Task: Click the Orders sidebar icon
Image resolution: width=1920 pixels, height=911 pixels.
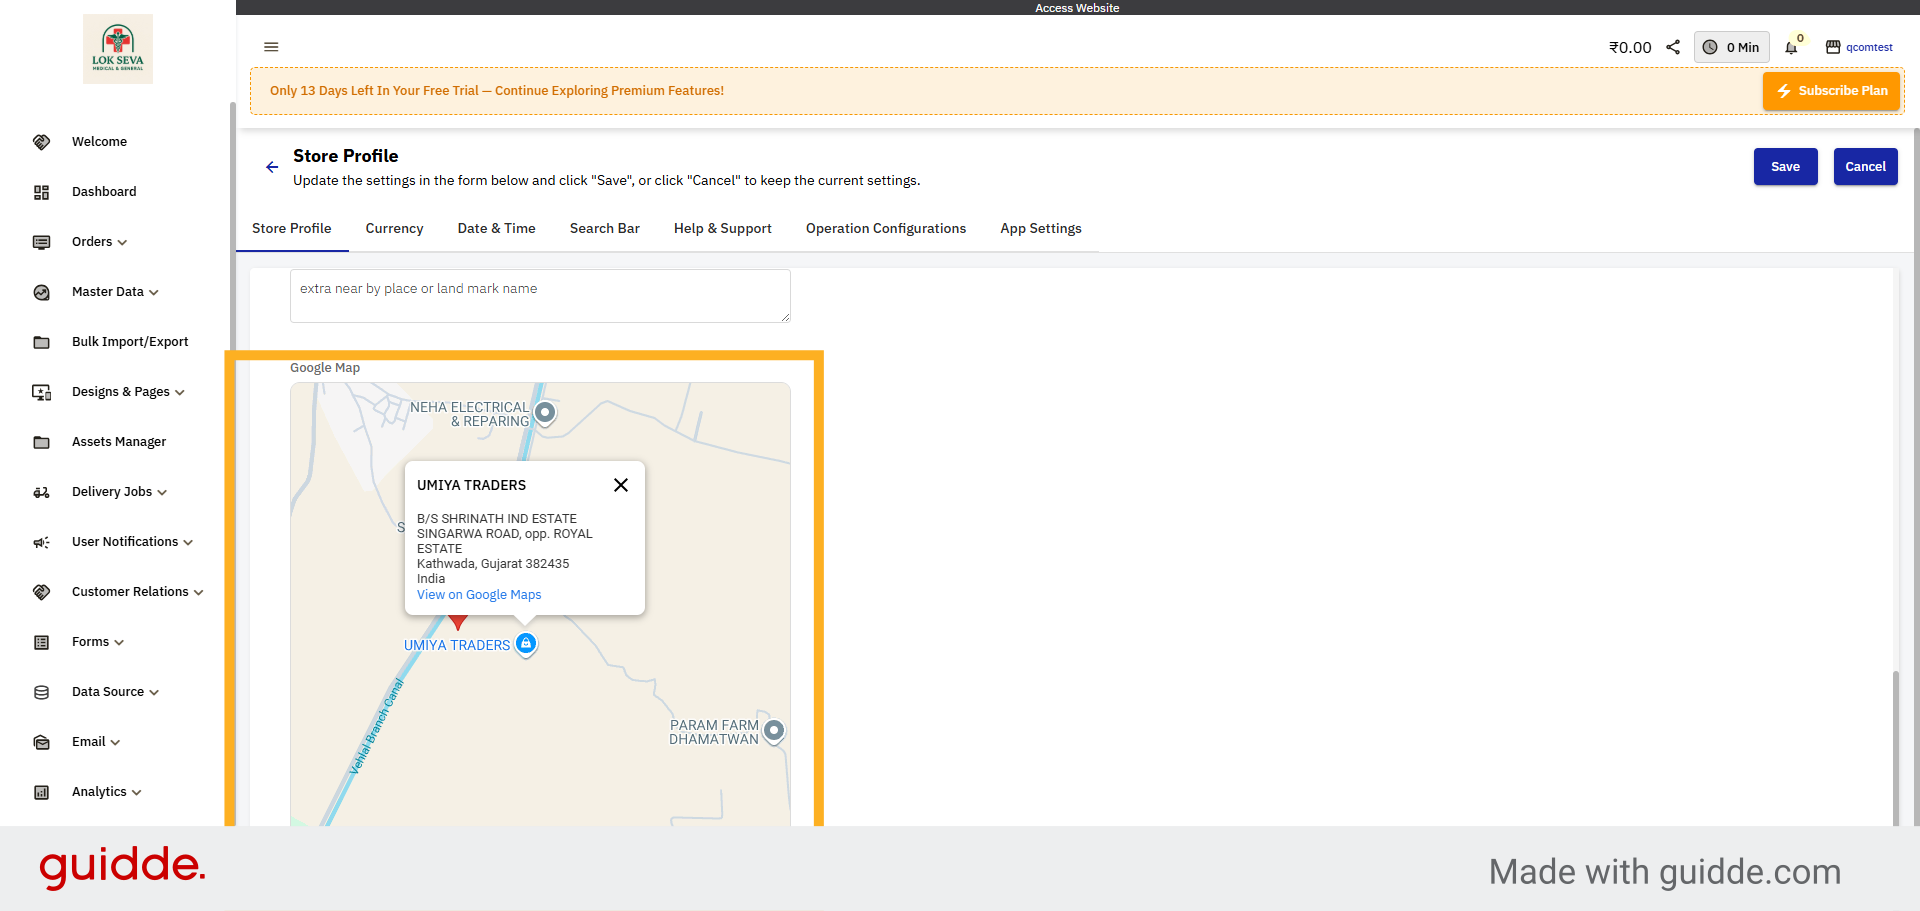Action: (41, 242)
